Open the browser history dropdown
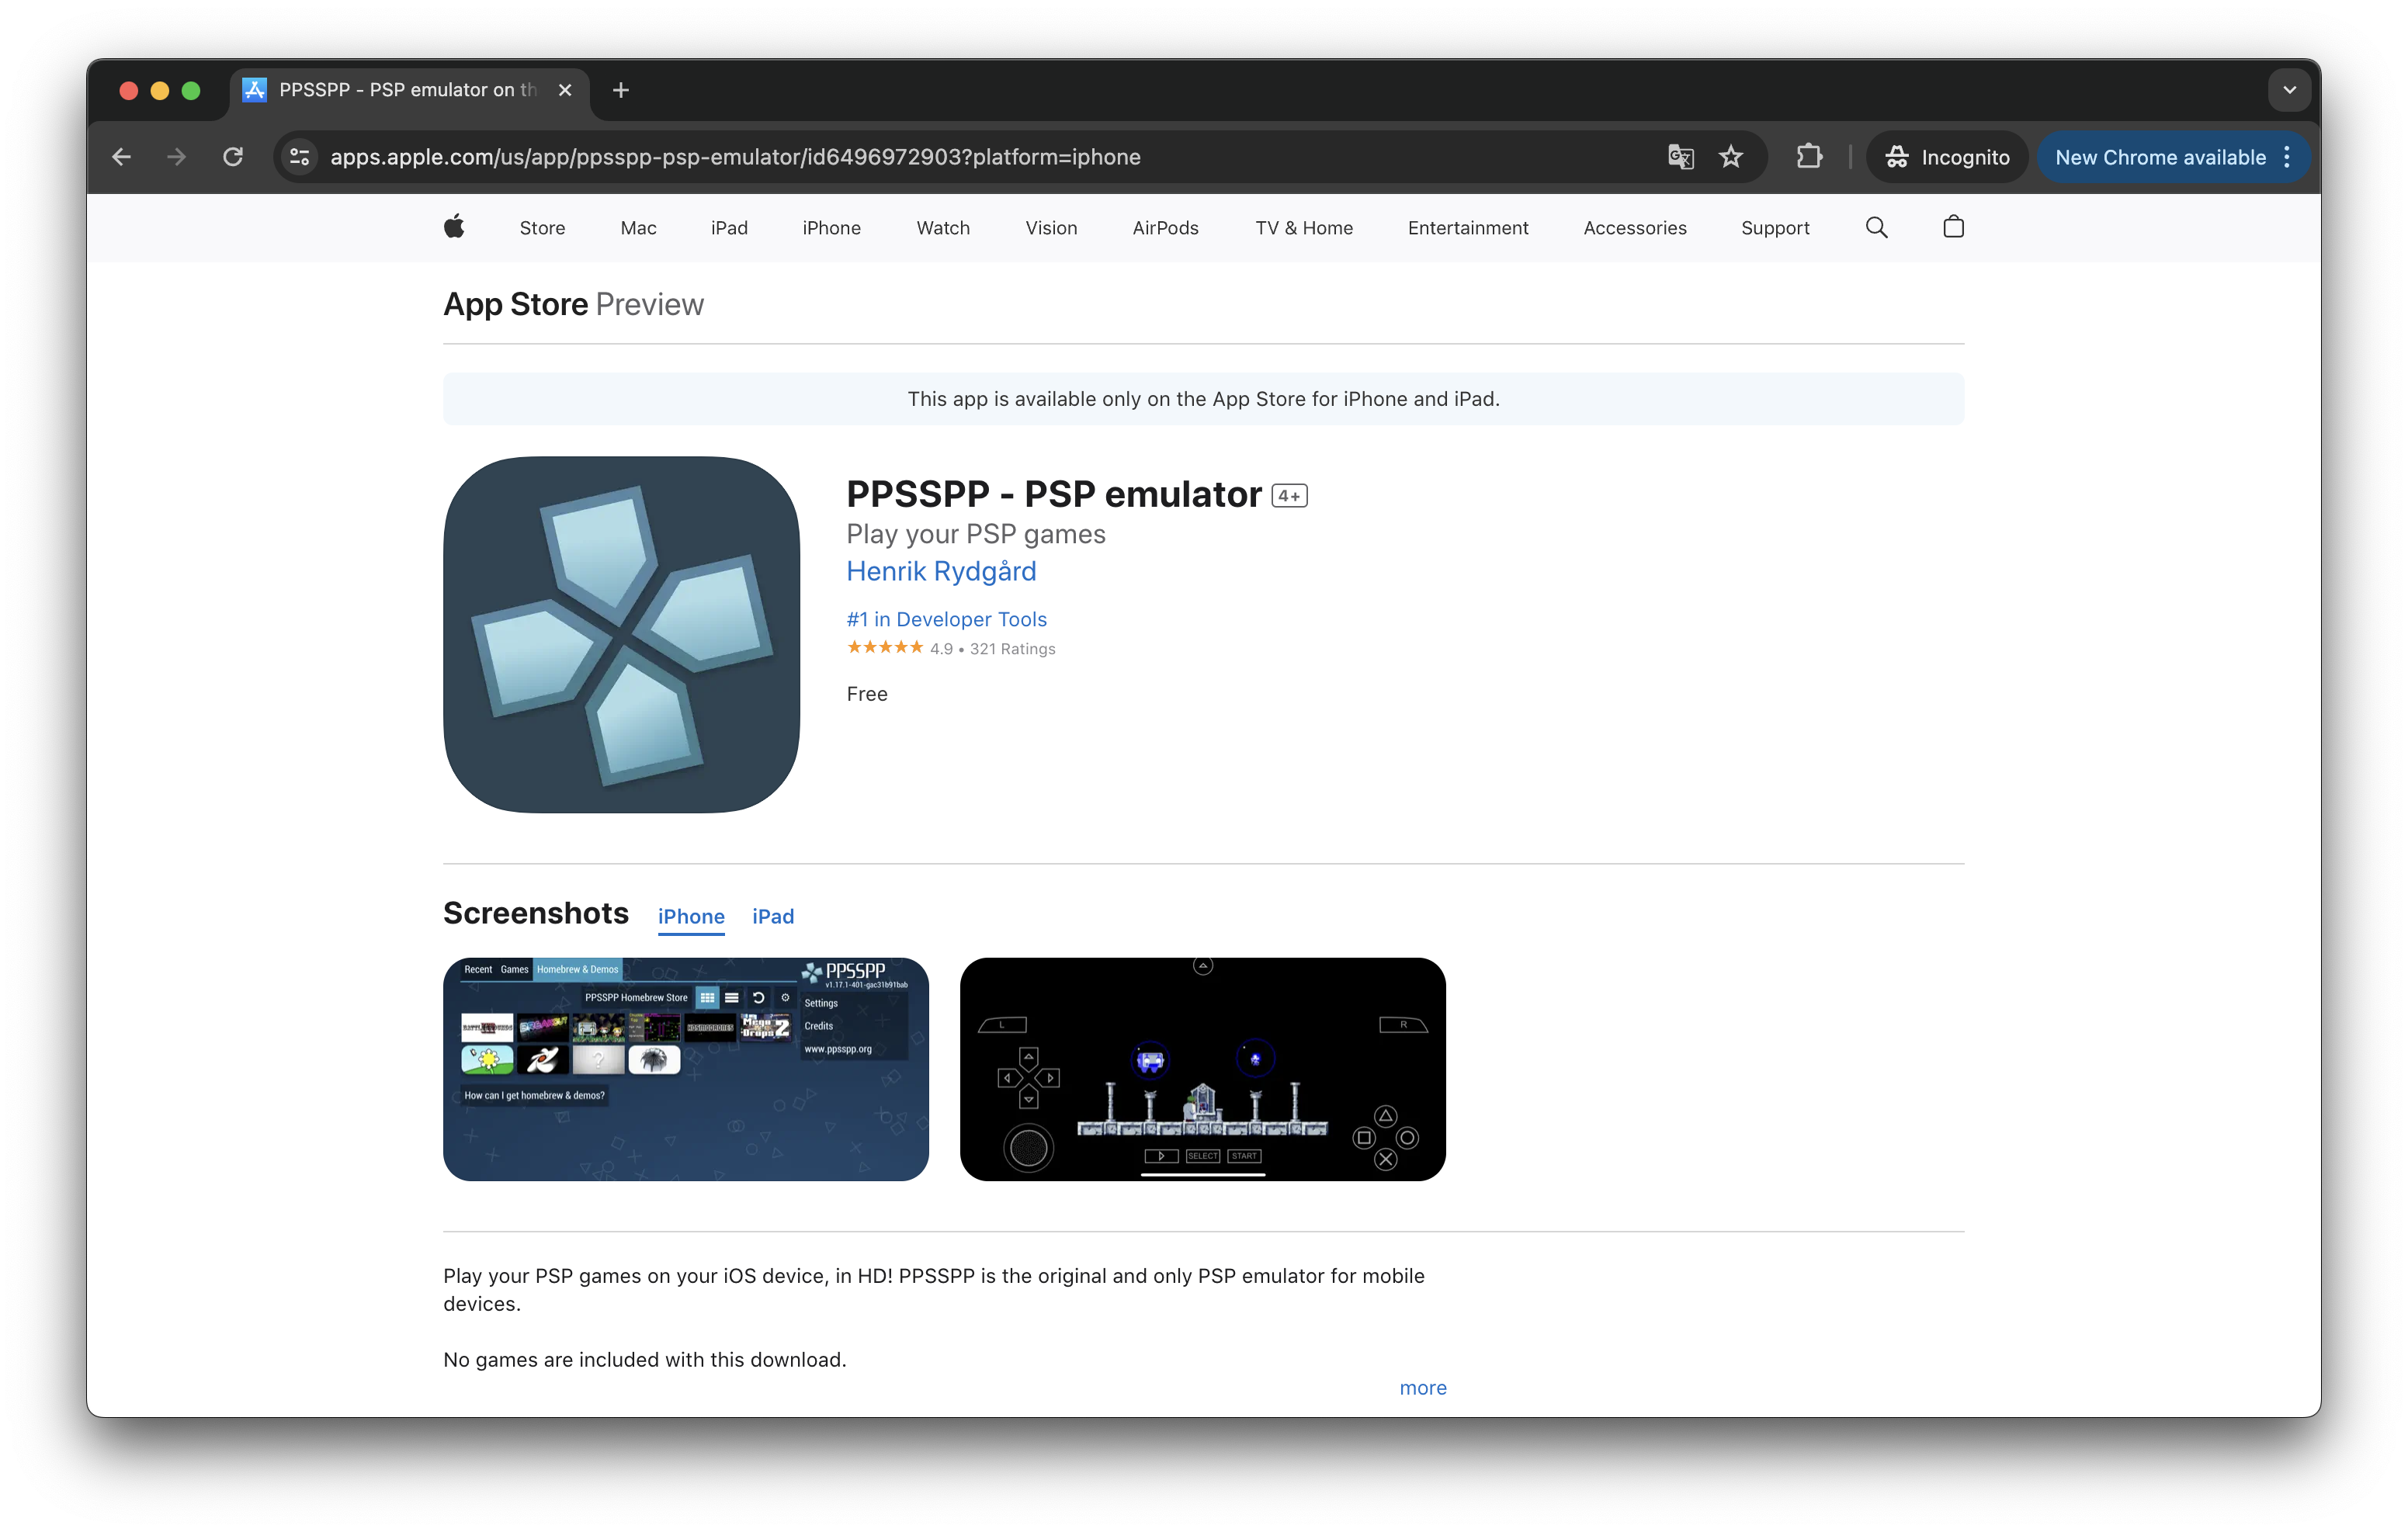Viewport: 2408px width, 1532px height. click(x=2287, y=89)
